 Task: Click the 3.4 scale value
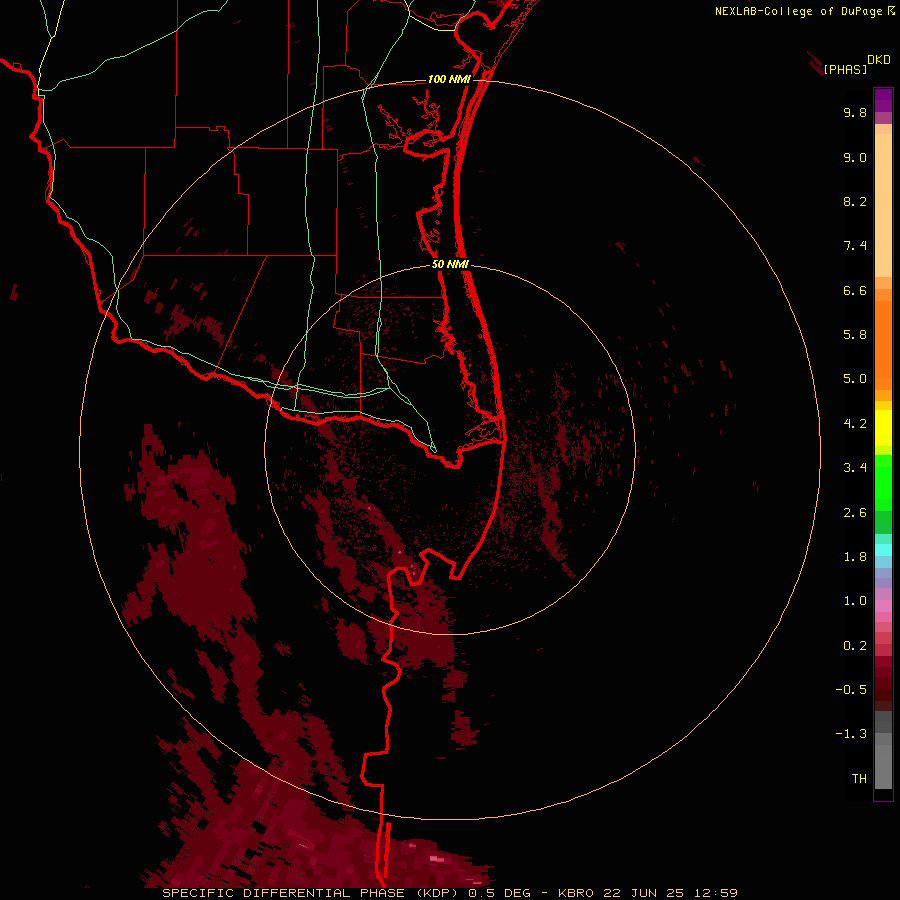tap(855, 468)
